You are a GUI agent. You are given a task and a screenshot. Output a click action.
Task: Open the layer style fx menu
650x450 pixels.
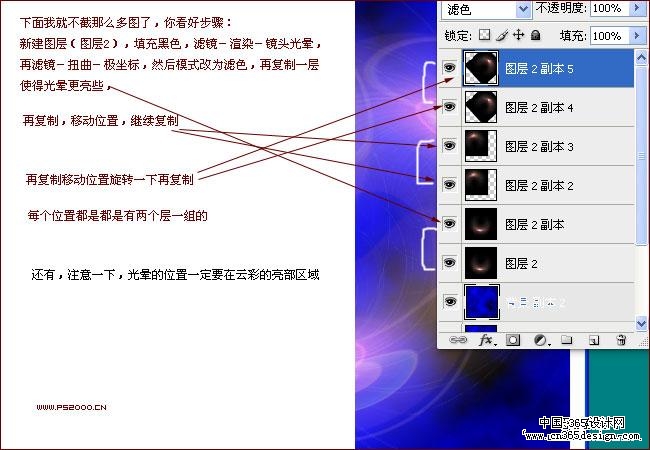(x=486, y=340)
